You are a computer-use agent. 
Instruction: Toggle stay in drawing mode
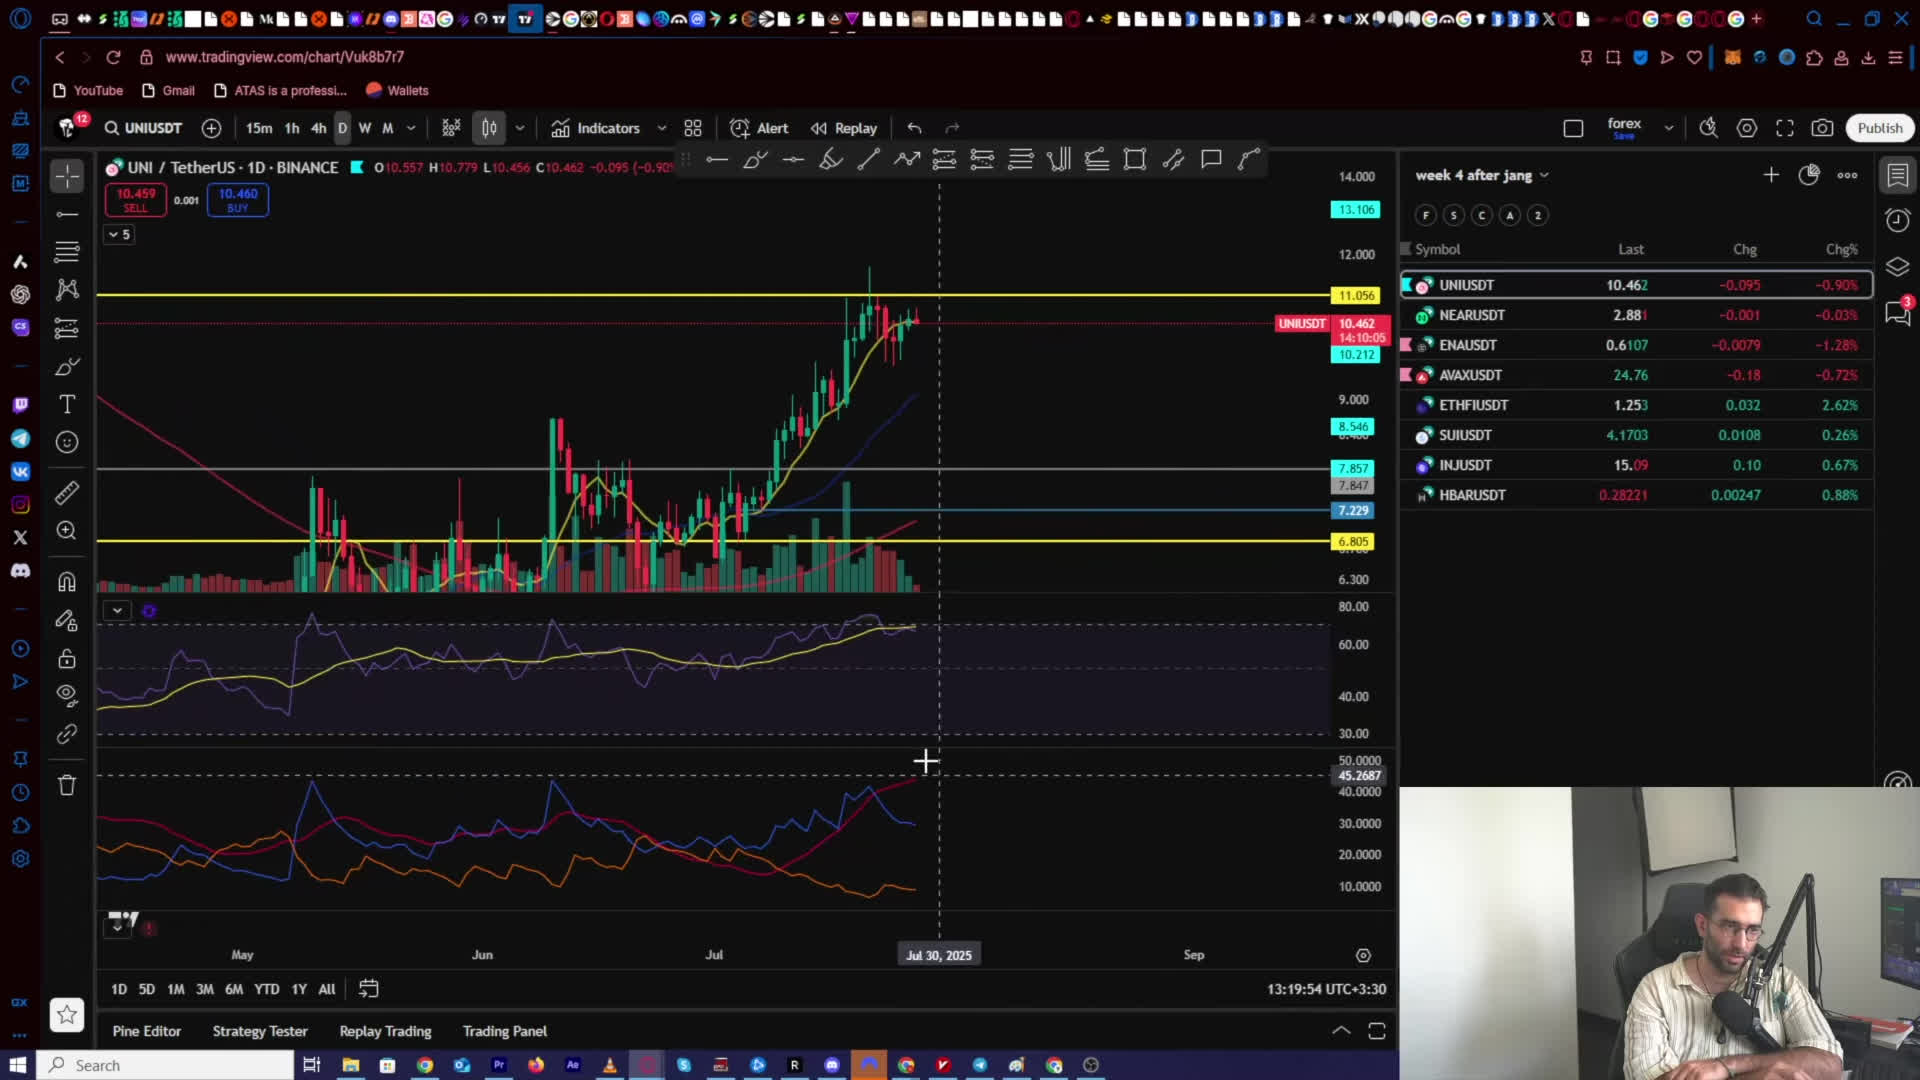pyautogui.click(x=67, y=620)
